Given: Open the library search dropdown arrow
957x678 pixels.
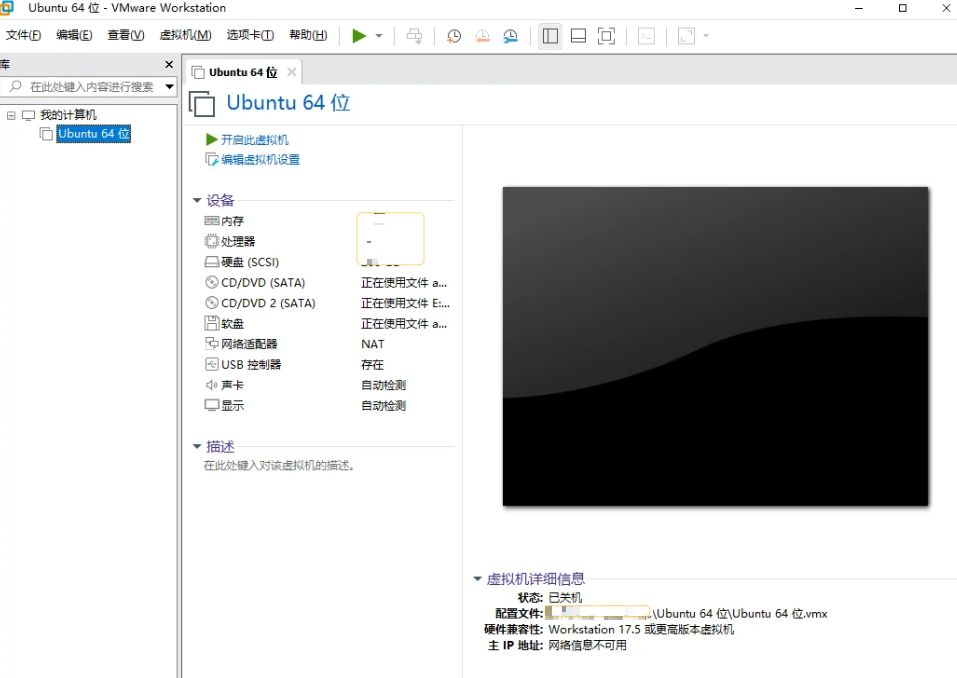Looking at the screenshot, I should click(x=170, y=87).
